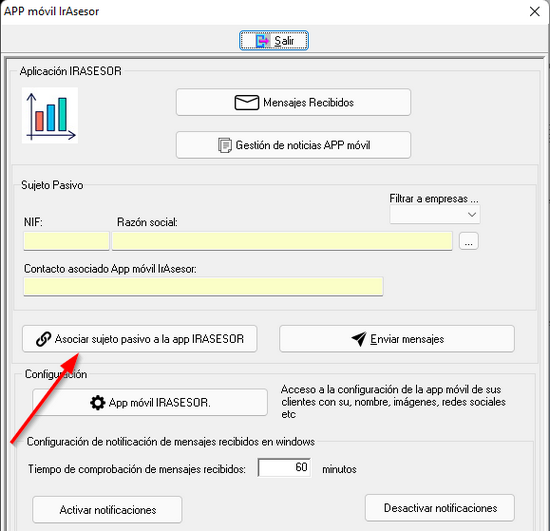Click the Mensajes Recibidos button label
The width and height of the screenshot is (550, 531).
(x=308, y=102)
